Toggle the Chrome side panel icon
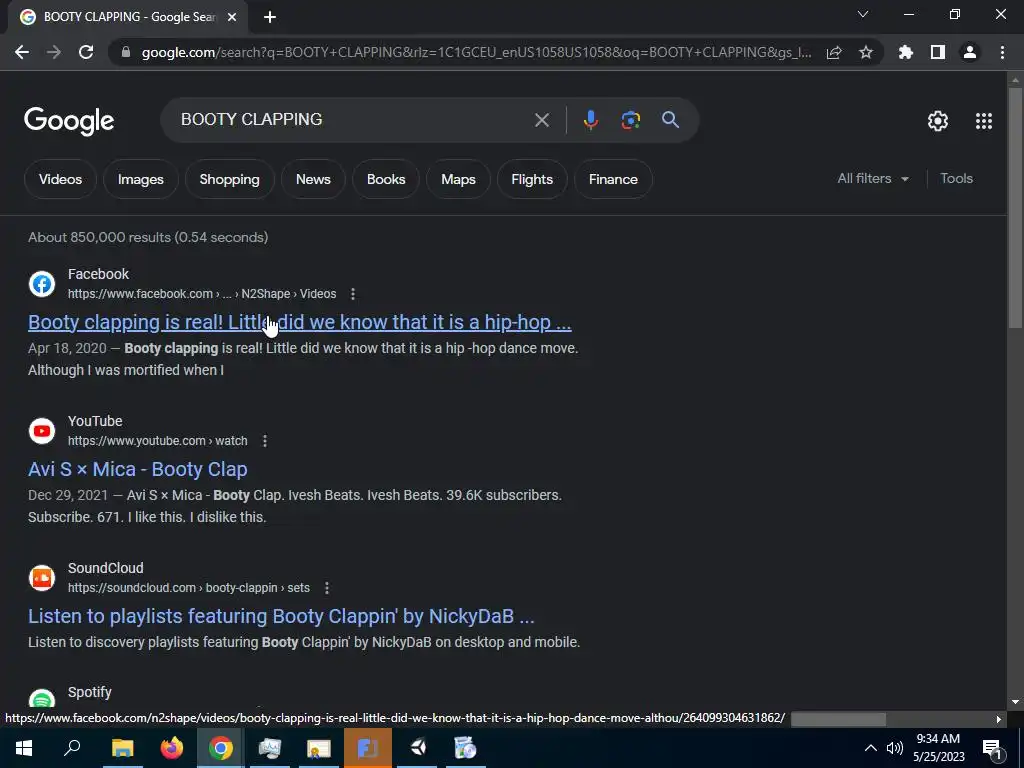The height and width of the screenshot is (768, 1024). coord(938,52)
